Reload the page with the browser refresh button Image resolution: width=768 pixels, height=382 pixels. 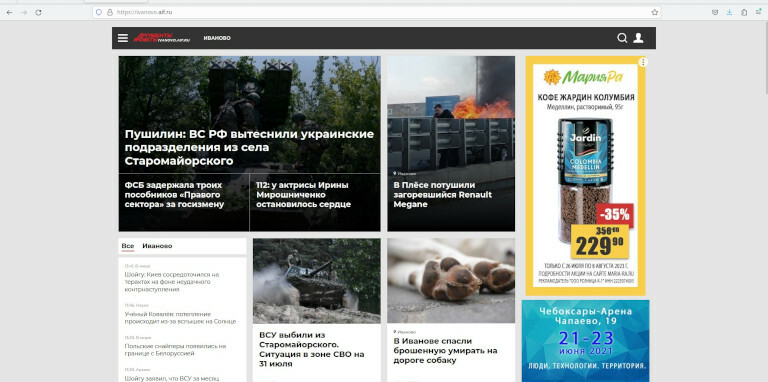click(38, 12)
